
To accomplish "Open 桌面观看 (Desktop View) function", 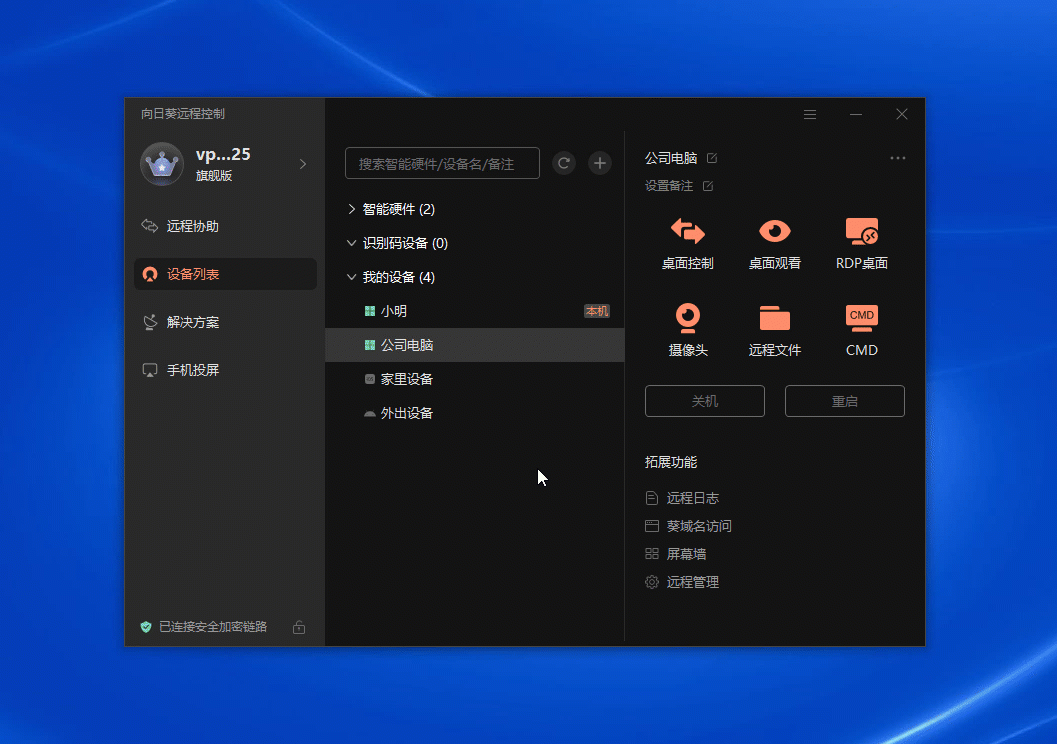I will coord(774,243).
